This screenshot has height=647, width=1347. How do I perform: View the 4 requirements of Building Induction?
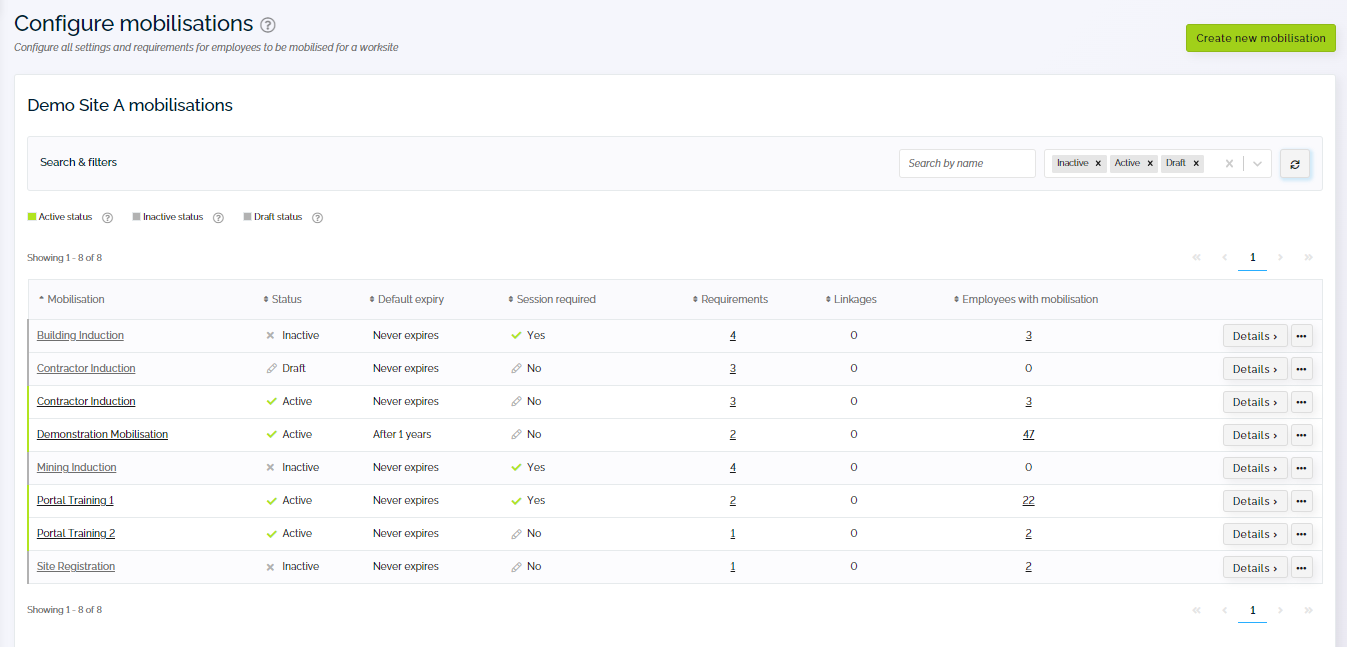pyautogui.click(x=733, y=336)
